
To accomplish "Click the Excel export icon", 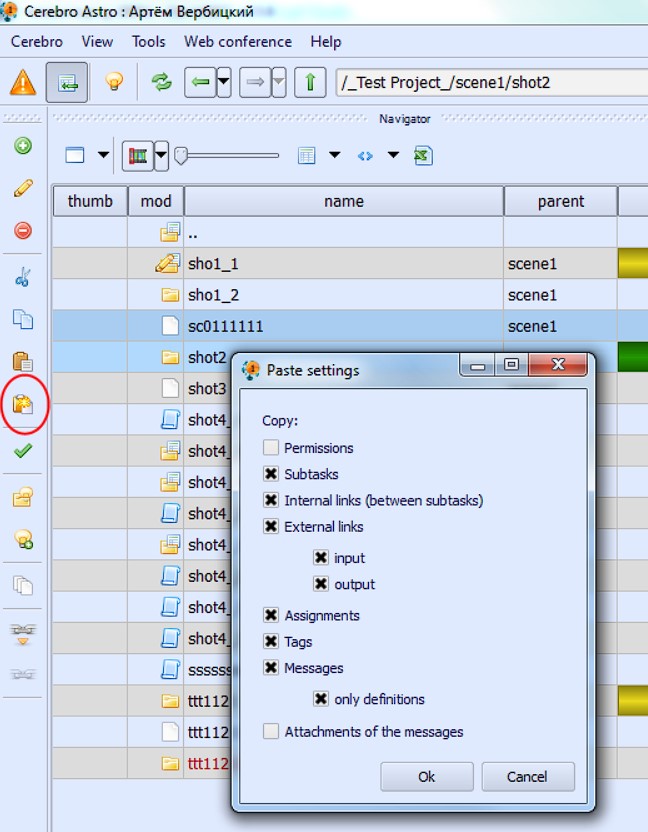I will tap(423, 155).
